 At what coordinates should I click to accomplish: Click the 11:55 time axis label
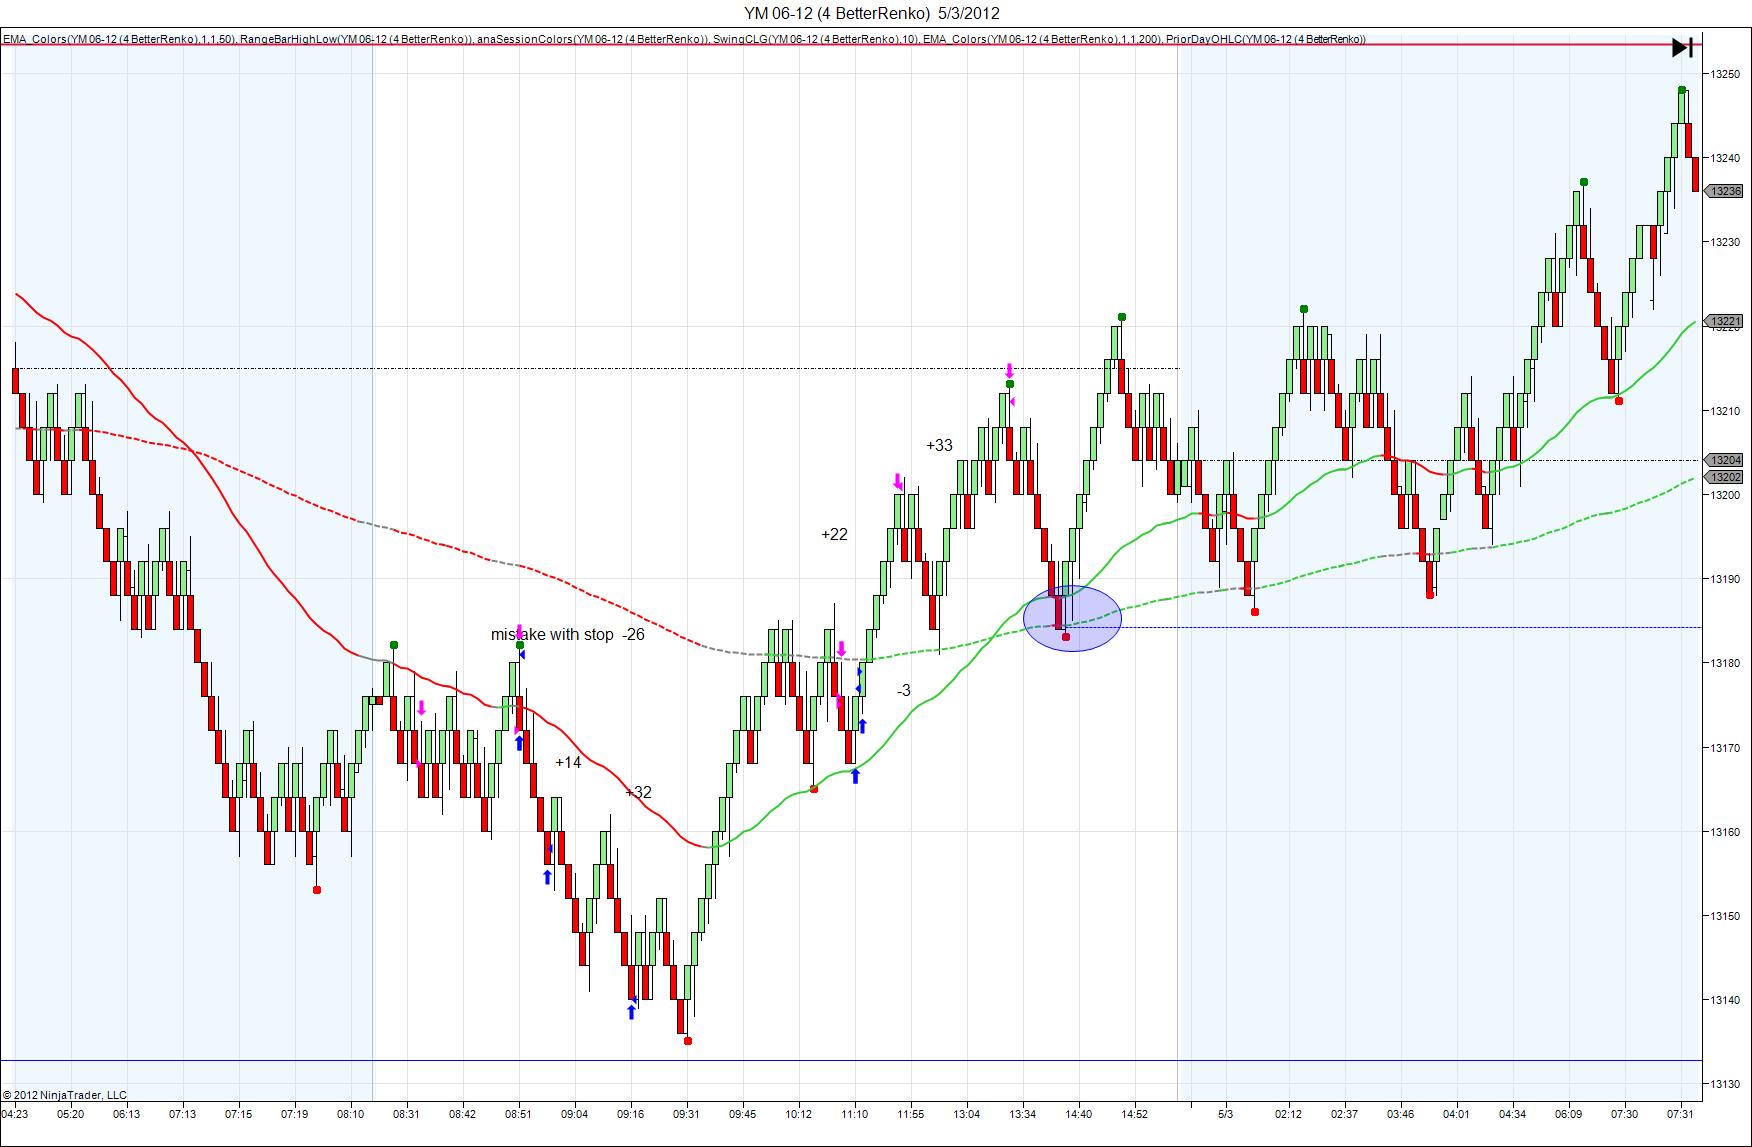910,1114
